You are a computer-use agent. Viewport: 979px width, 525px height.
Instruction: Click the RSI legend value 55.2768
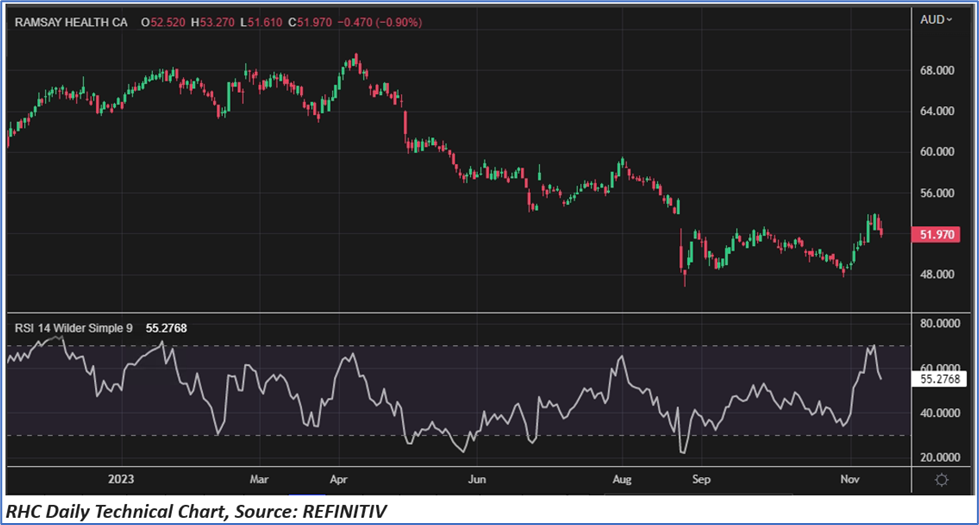pos(166,328)
